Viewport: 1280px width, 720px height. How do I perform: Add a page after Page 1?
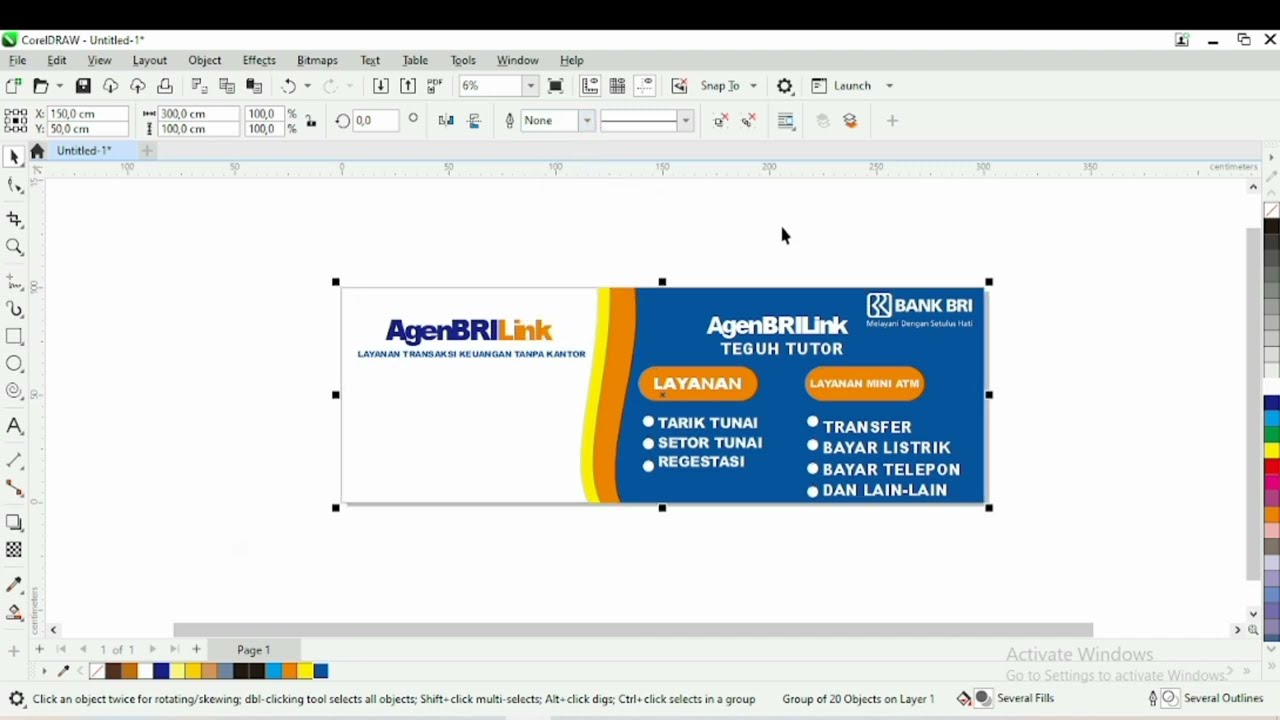click(196, 650)
